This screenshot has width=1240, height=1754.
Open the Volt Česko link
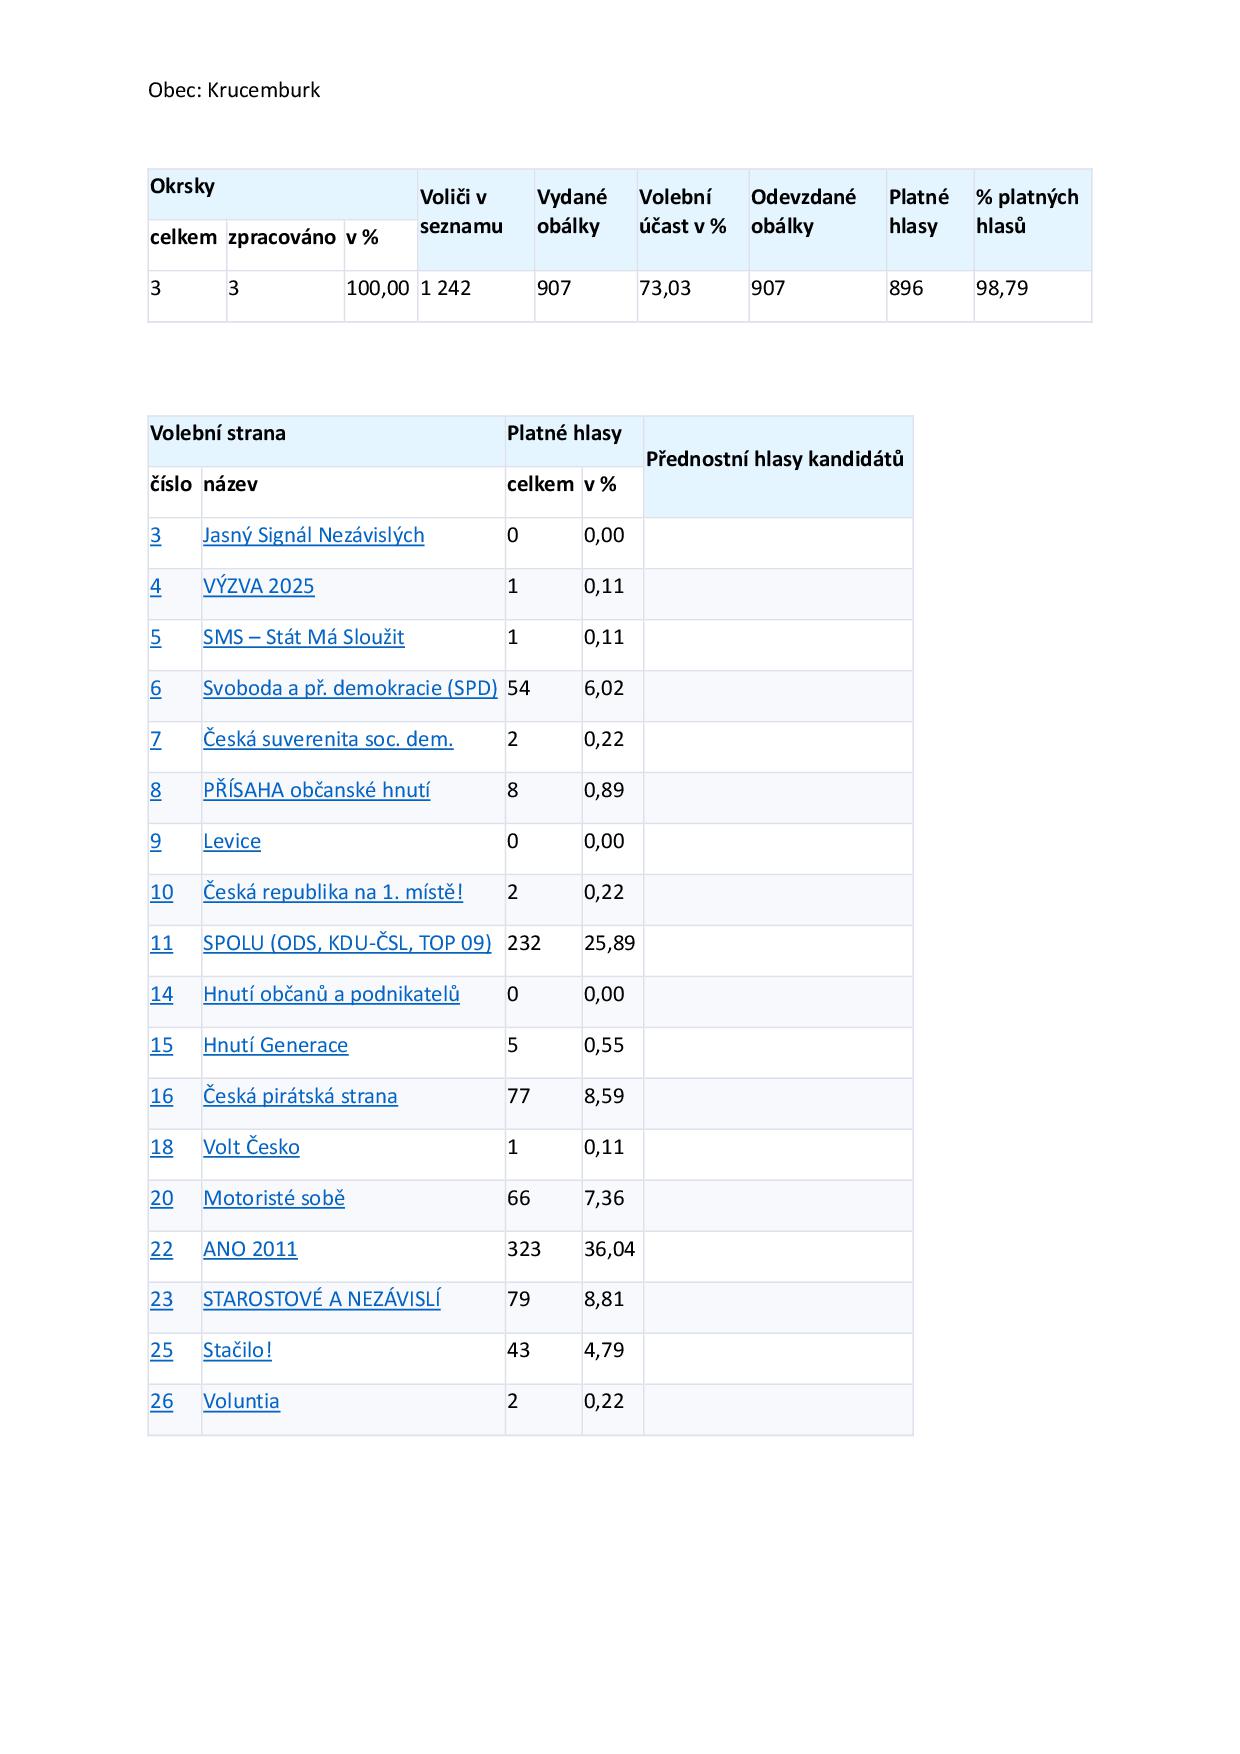pos(251,1147)
